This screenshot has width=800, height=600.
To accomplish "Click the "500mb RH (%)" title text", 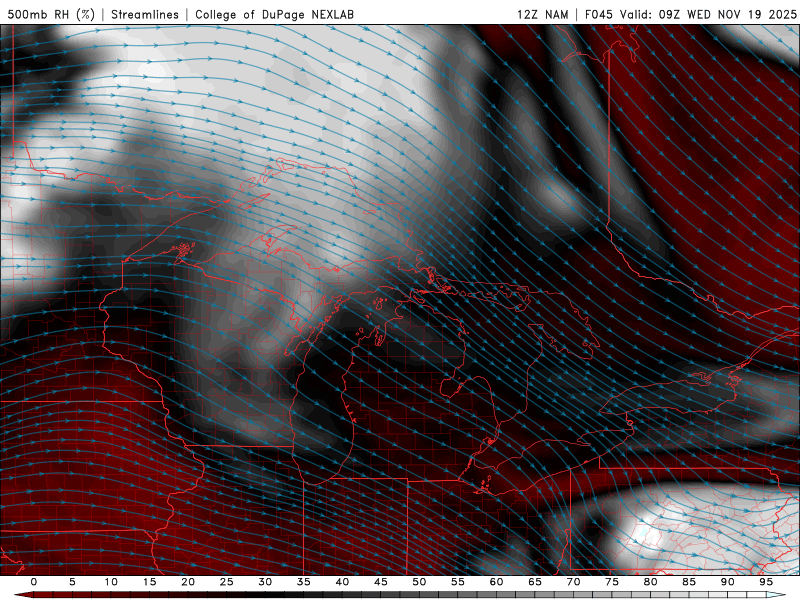I will [51, 14].
